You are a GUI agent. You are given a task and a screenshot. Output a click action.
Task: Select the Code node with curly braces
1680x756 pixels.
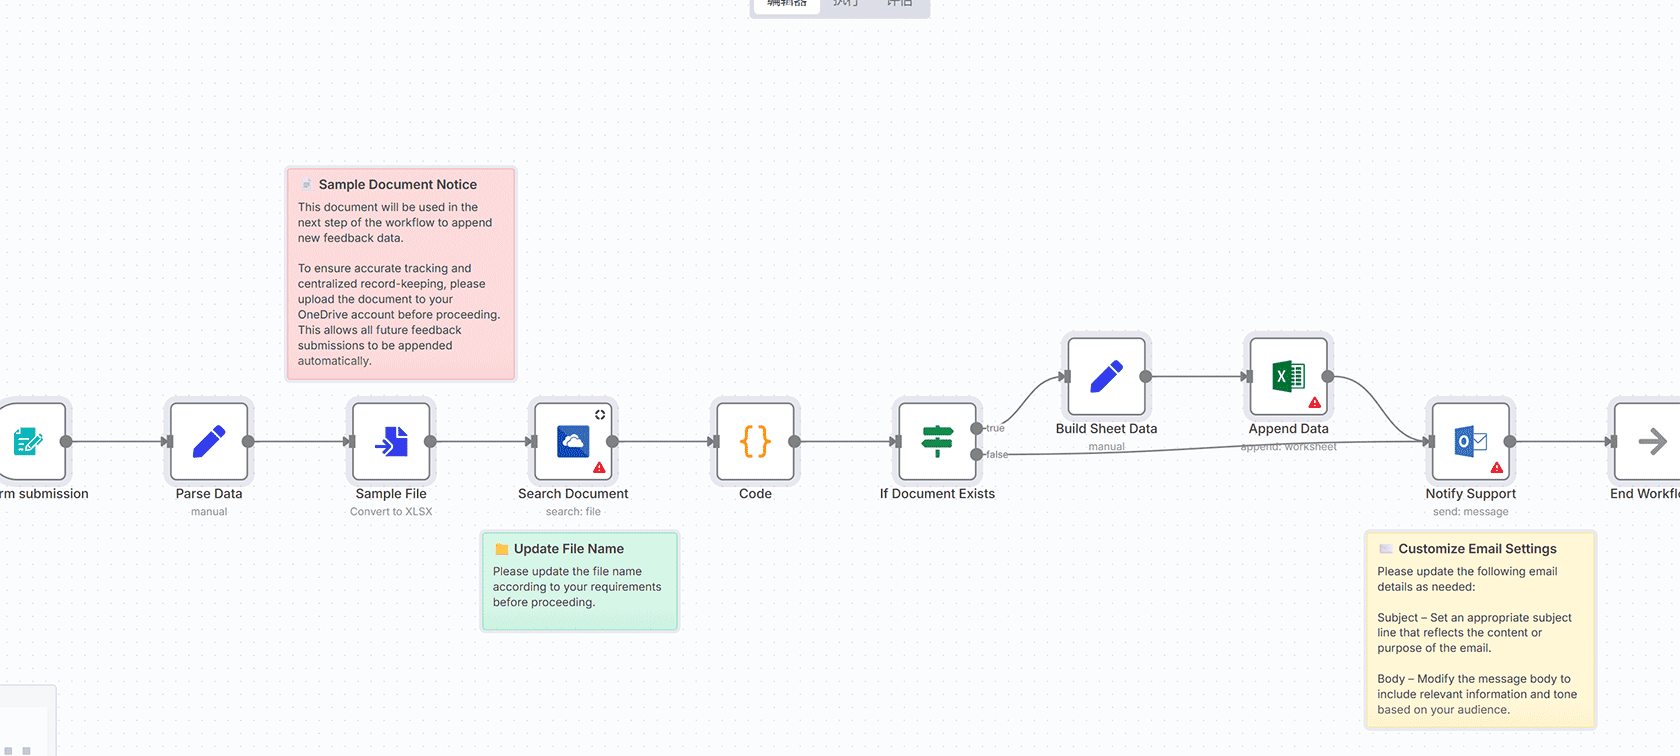pos(755,441)
